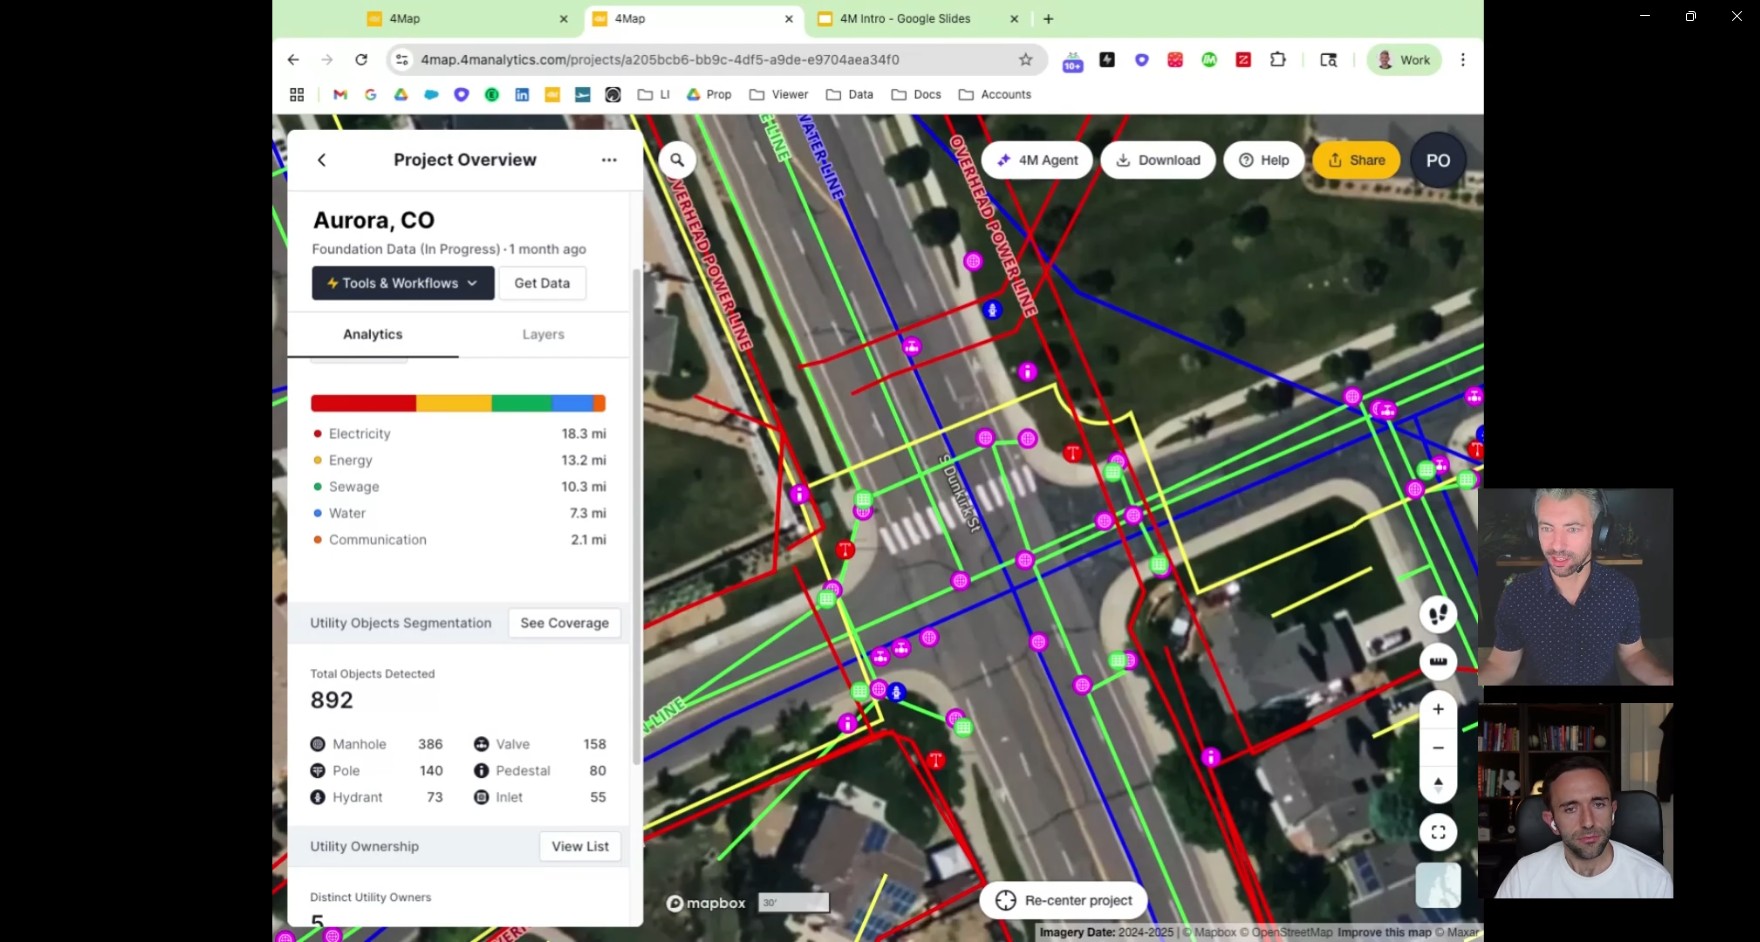Click the Improve this map link
This screenshot has height=942, width=1760.
point(1384,932)
